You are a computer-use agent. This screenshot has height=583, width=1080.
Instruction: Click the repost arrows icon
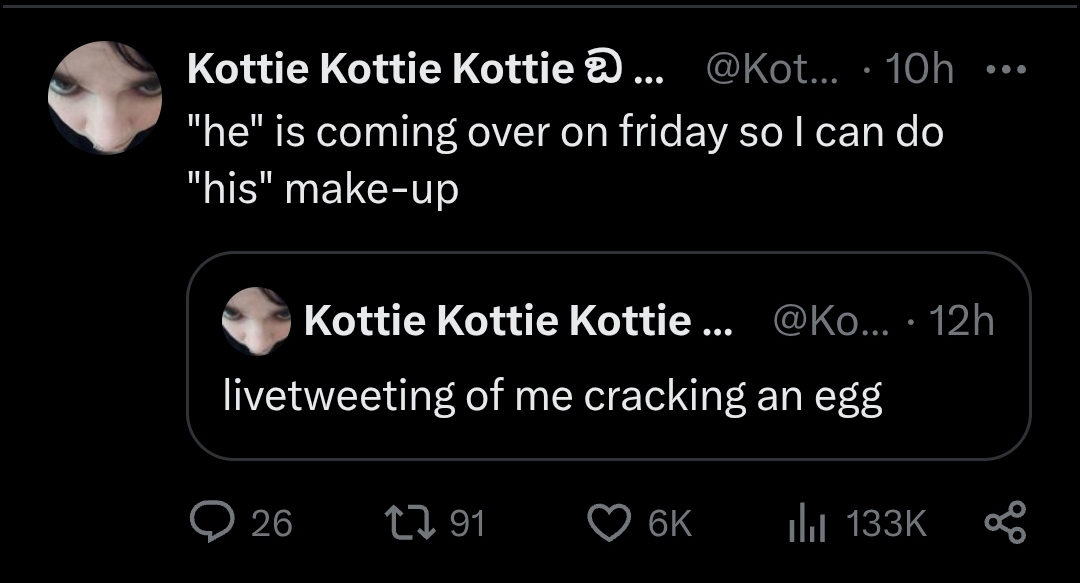tap(406, 522)
